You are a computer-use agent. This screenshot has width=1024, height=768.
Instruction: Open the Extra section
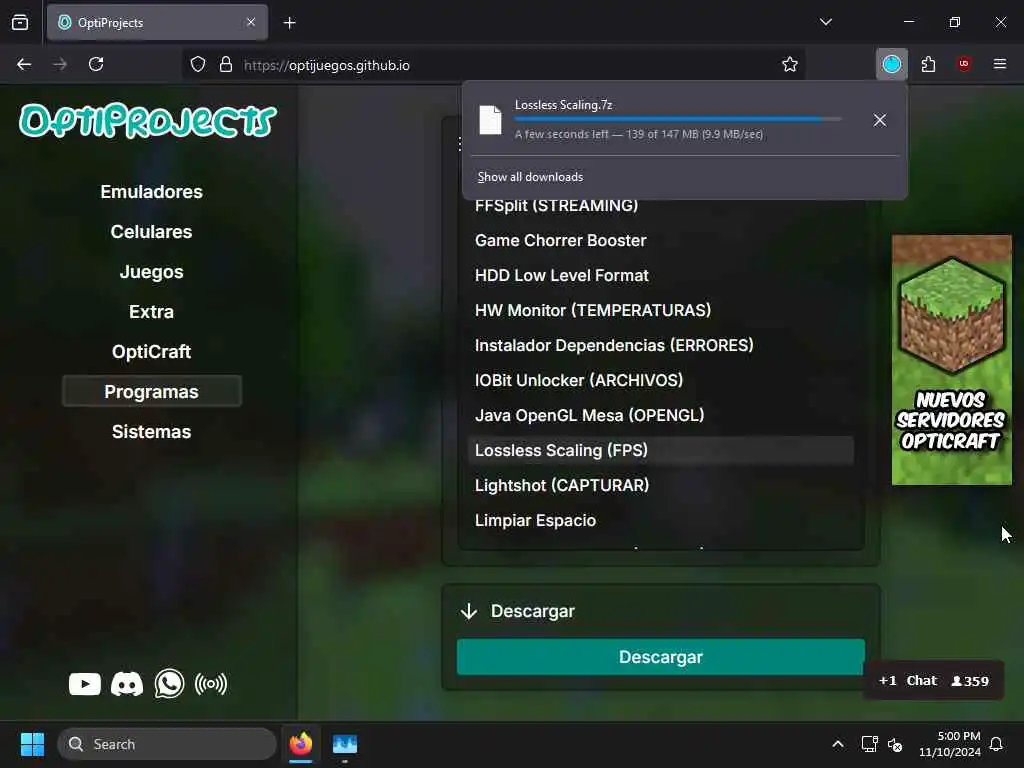click(152, 312)
